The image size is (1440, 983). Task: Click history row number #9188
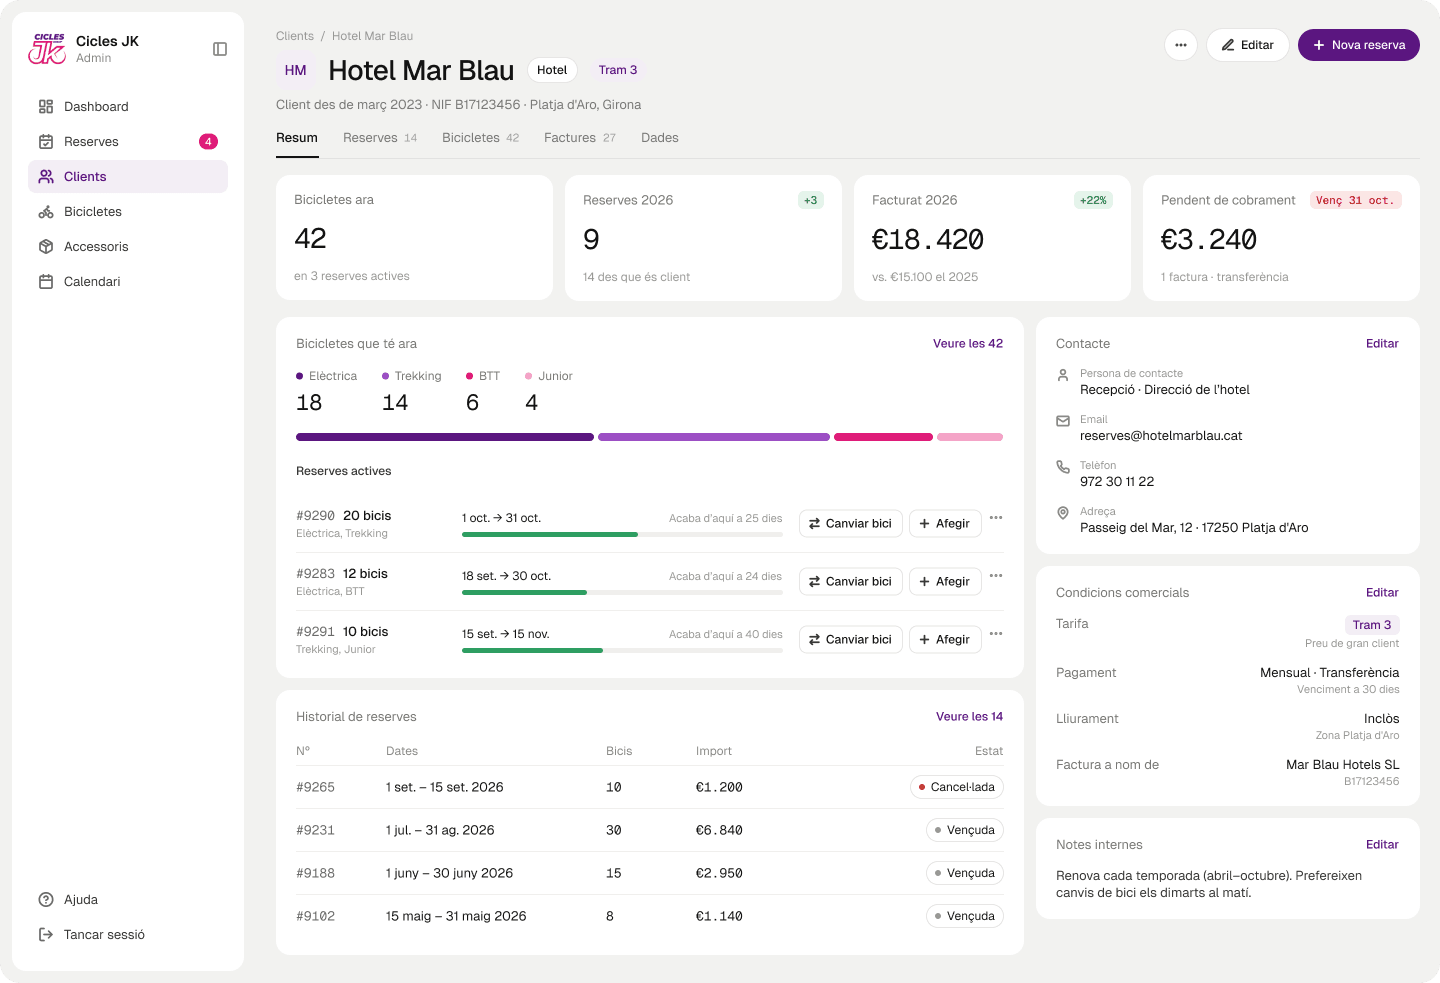pyautogui.click(x=315, y=874)
